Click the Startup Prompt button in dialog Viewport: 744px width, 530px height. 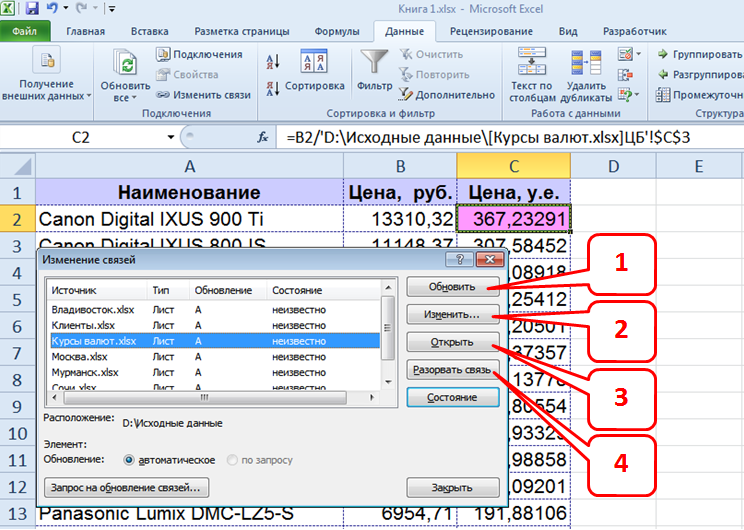[127, 488]
